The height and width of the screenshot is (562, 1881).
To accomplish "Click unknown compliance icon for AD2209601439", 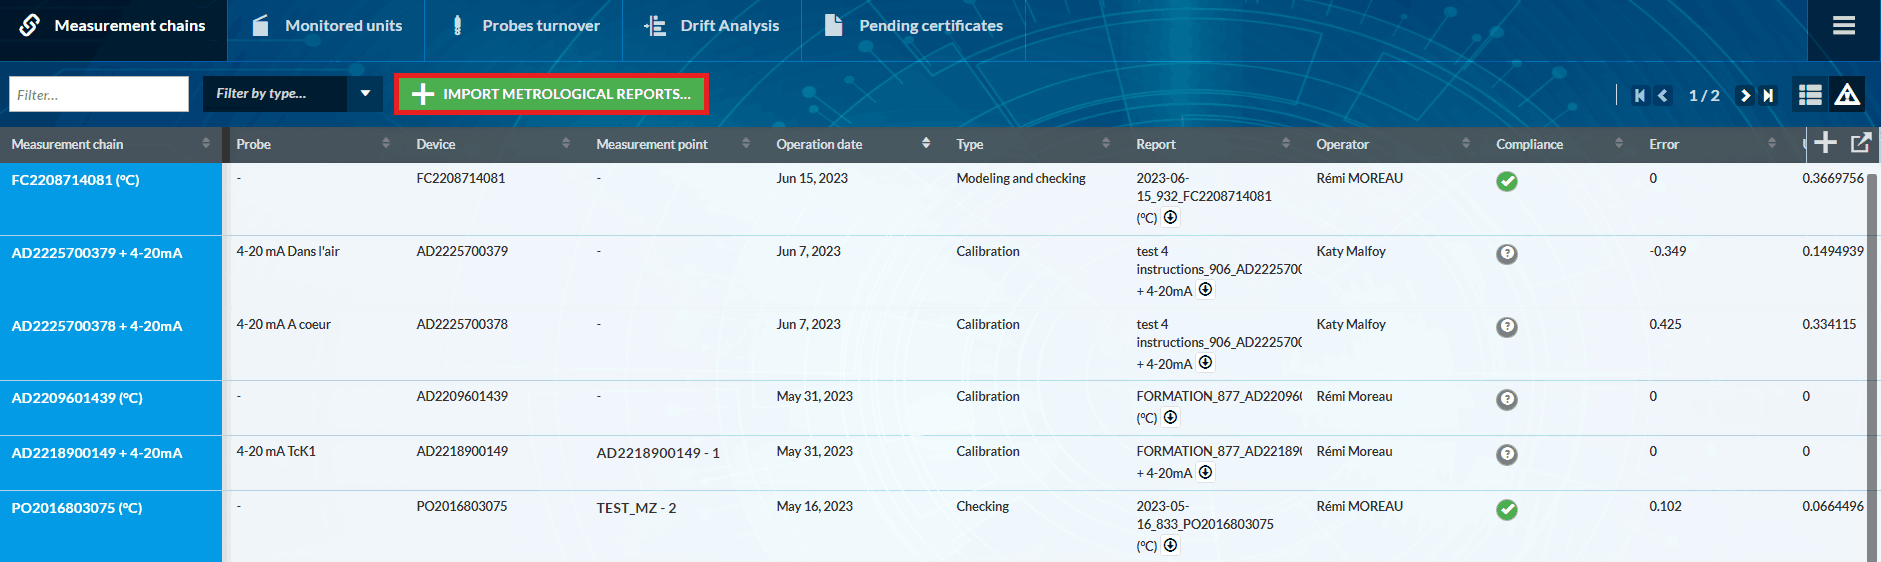I will [x=1507, y=399].
